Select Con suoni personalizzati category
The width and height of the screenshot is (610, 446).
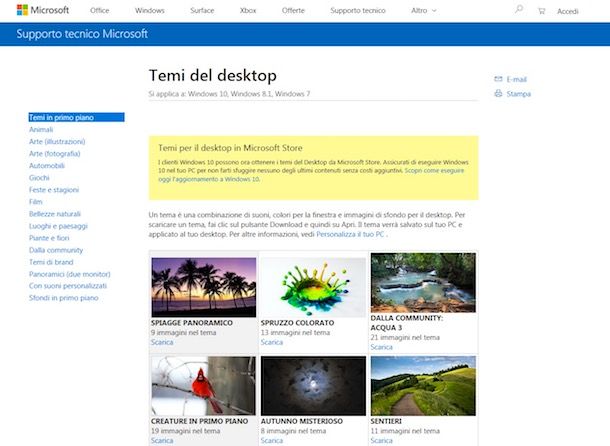tap(68, 286)
